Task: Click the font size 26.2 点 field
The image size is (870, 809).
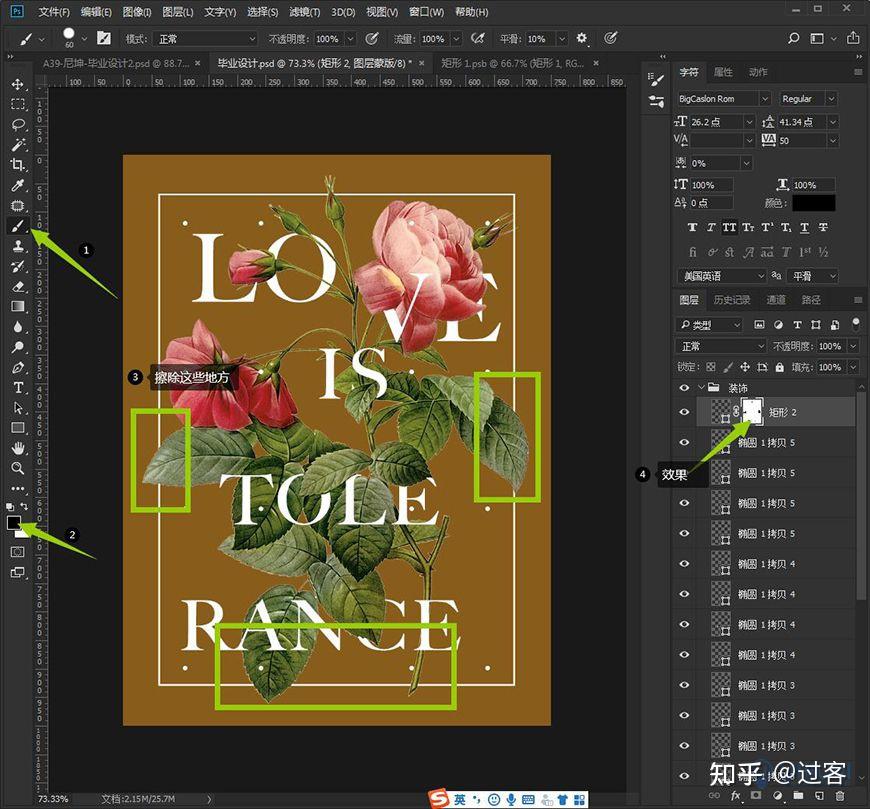Action: click(x=716, y=122)
